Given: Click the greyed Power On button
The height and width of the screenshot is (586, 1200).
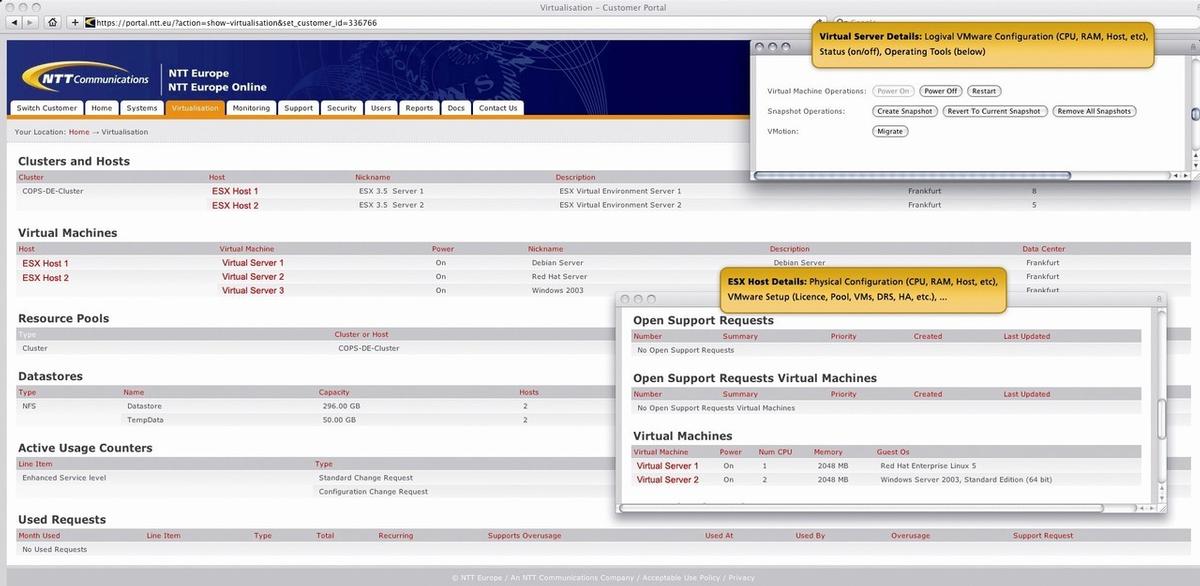Looking at the screenshot, I should tap(893, 91).
